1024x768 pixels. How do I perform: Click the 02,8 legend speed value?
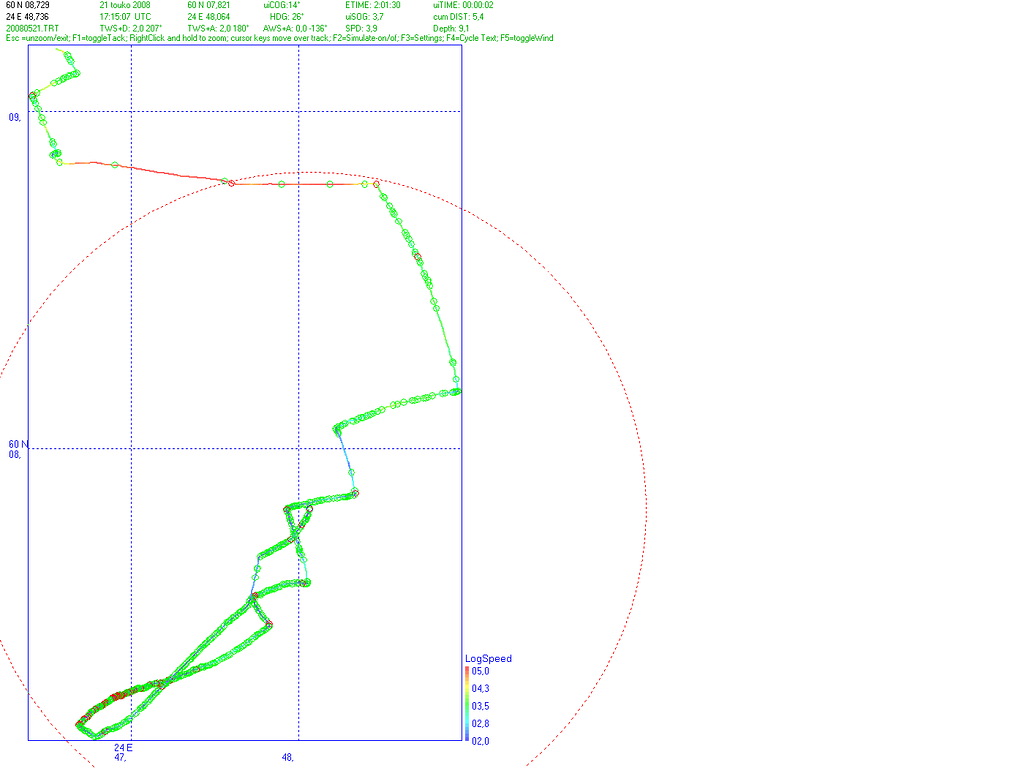pyautogui.click(x=480, y=724)
